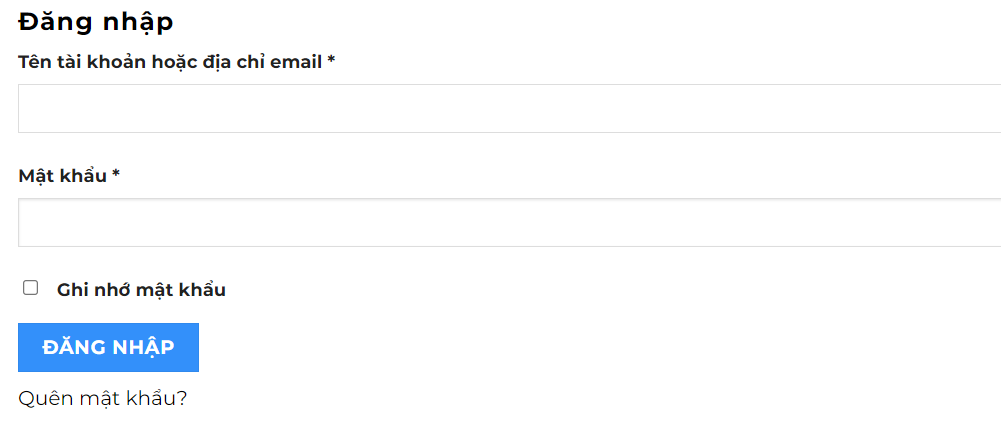
Task: Click the Mật khẩu label
Action: [x=62, y=176]
